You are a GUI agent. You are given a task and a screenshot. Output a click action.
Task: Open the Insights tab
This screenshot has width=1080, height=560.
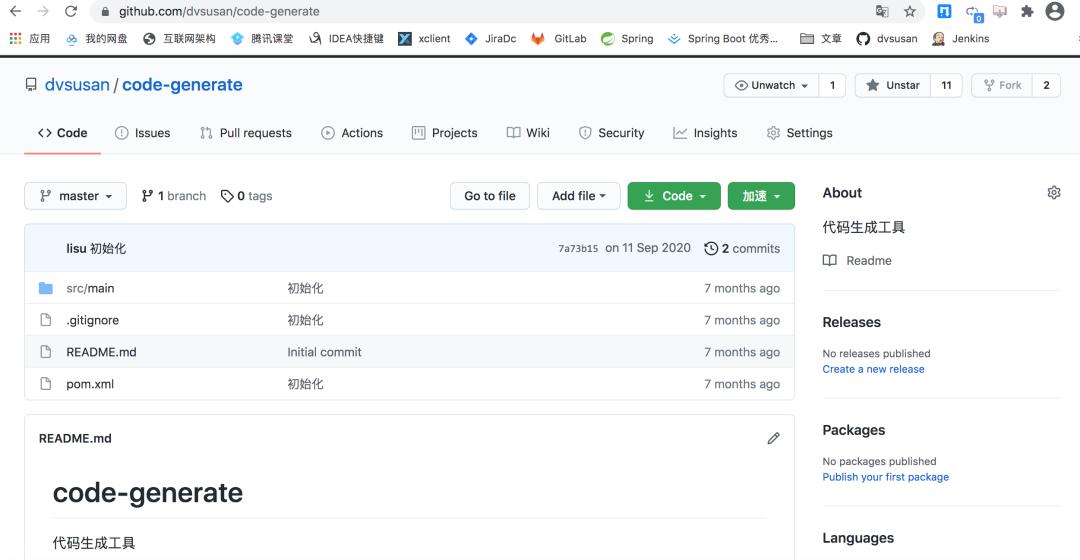coord(705,133)
